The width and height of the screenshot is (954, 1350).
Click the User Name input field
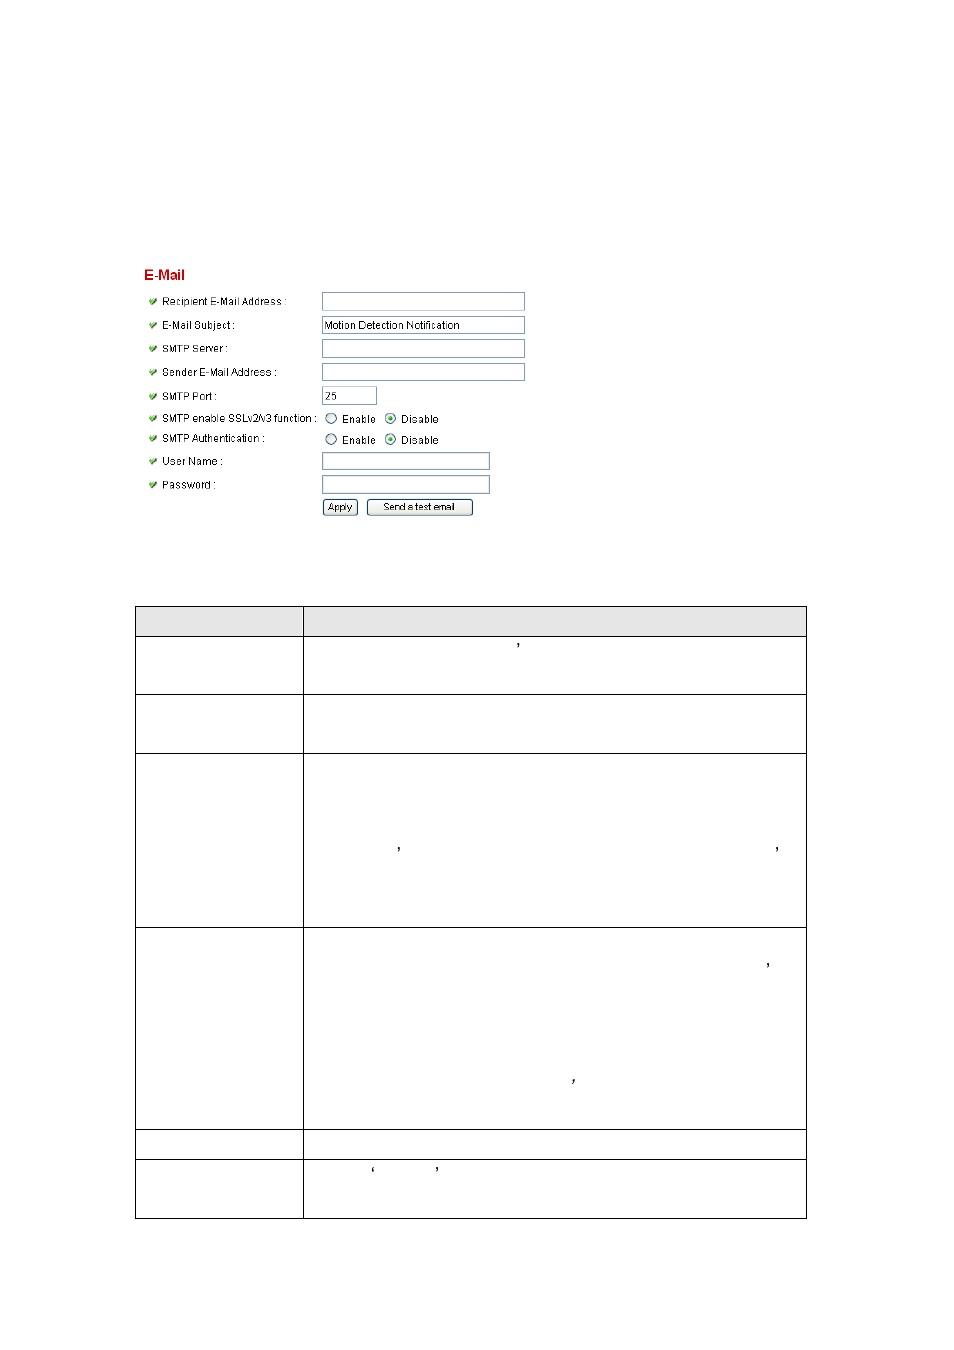(x=406, y=461)
